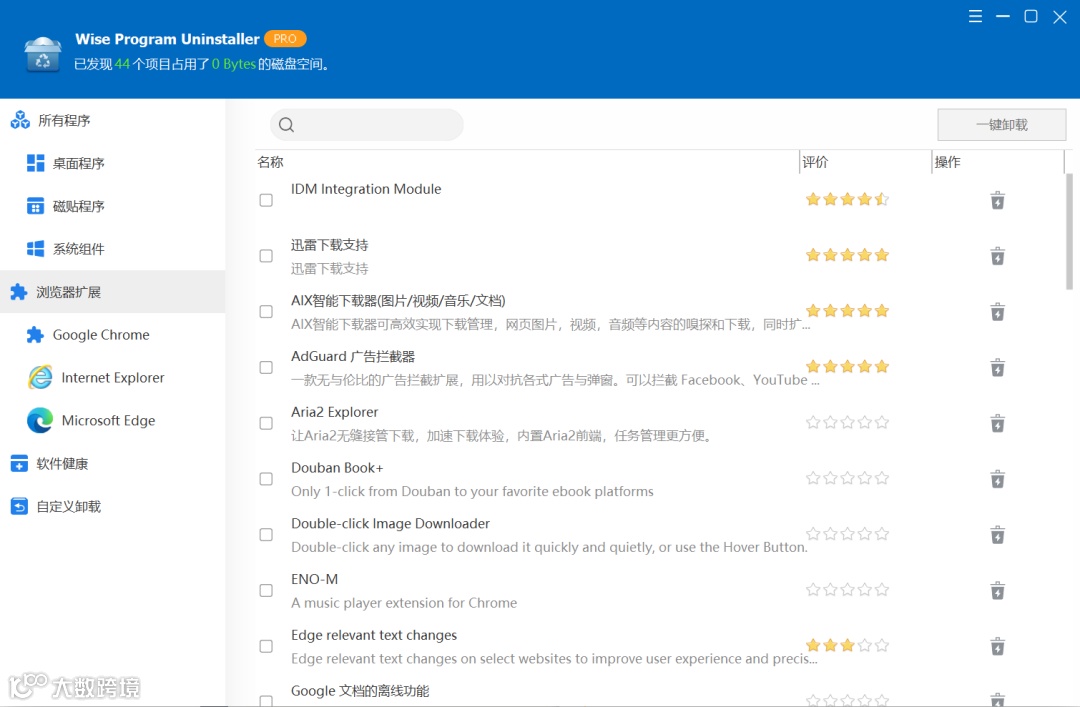Click the list vertical scrollbar thumb
The width and height of the screenshot is (1080, 707).
[1069, 232]
